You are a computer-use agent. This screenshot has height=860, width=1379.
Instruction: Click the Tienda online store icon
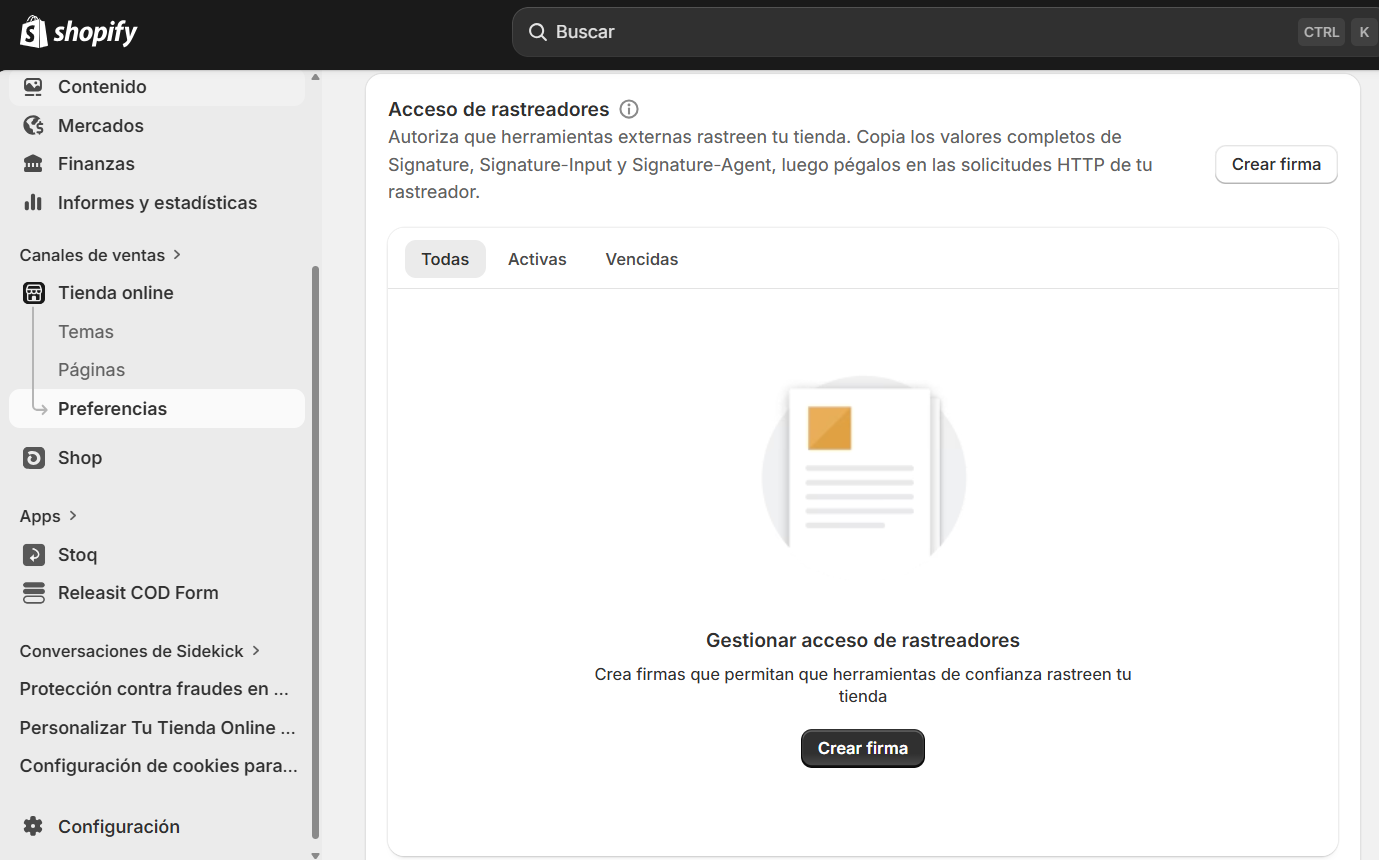34,293
